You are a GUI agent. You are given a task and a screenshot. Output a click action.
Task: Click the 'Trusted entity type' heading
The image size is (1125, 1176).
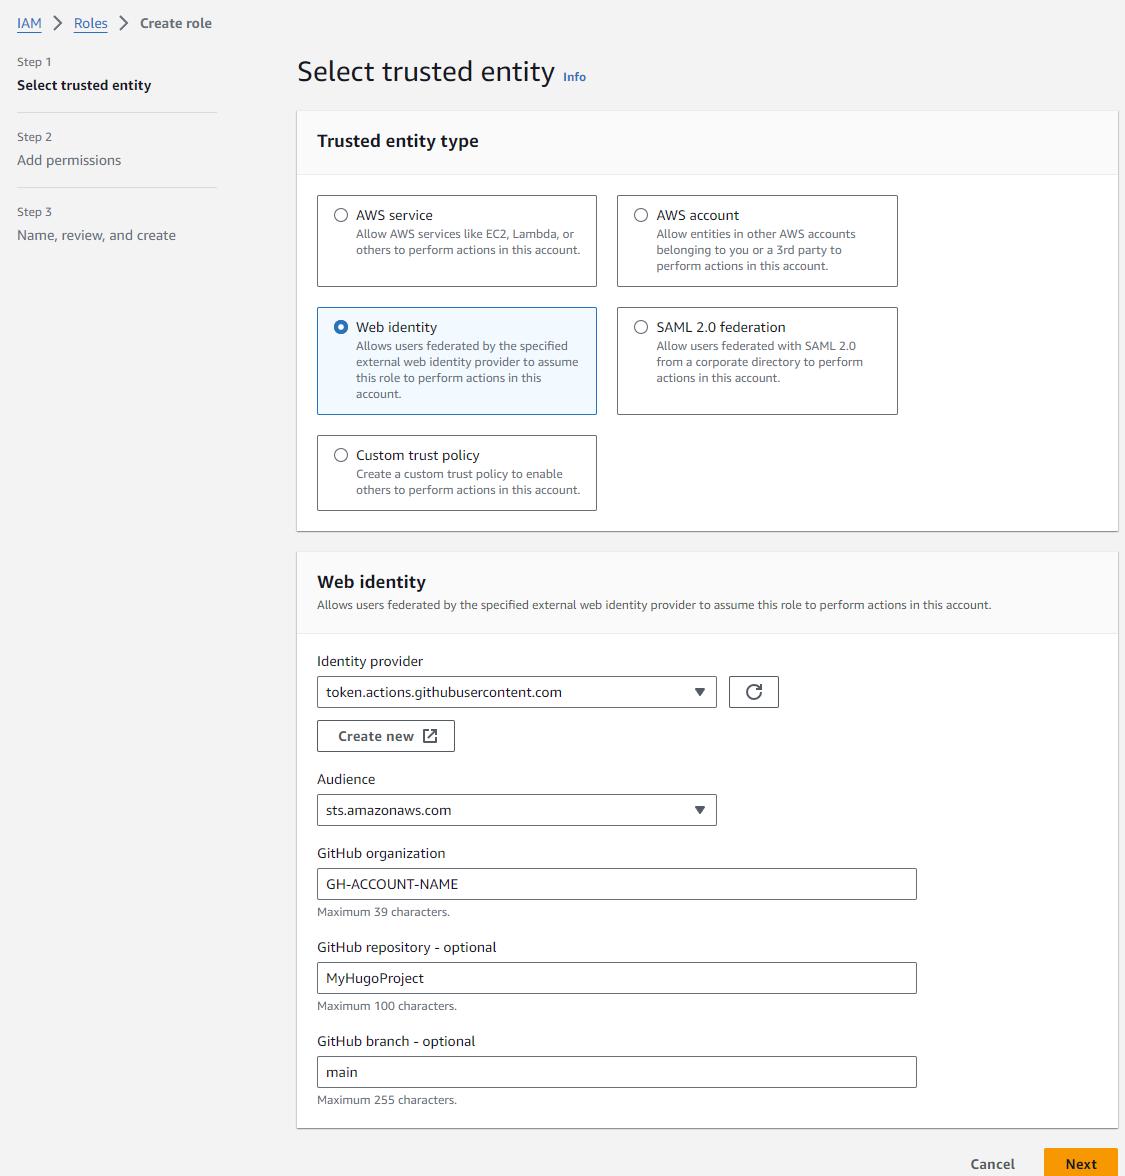tap(398, 141)
